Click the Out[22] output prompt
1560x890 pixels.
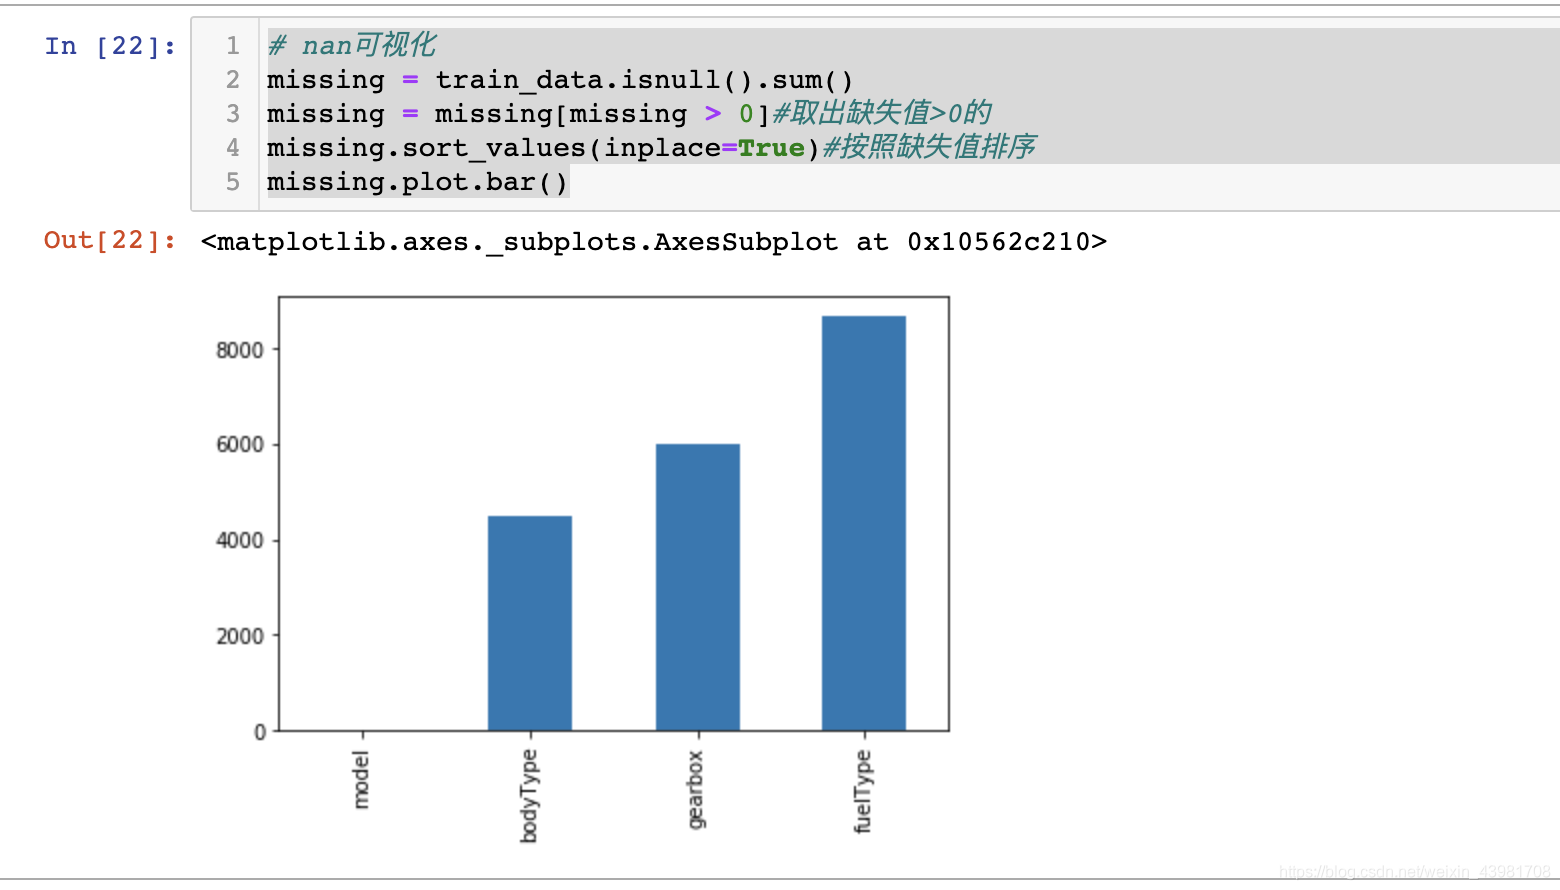click(x=110, y=240)
